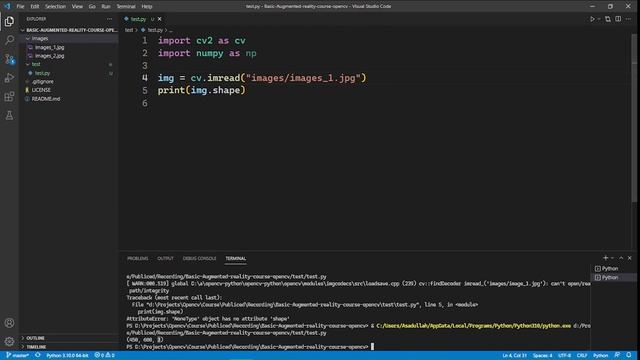Open the Help menu
This screenshot has height=360, width=640.
(147, 7)
